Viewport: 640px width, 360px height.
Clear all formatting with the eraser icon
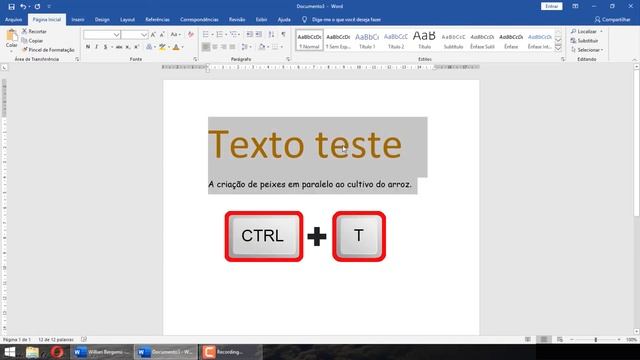click(x=191, y=35)
